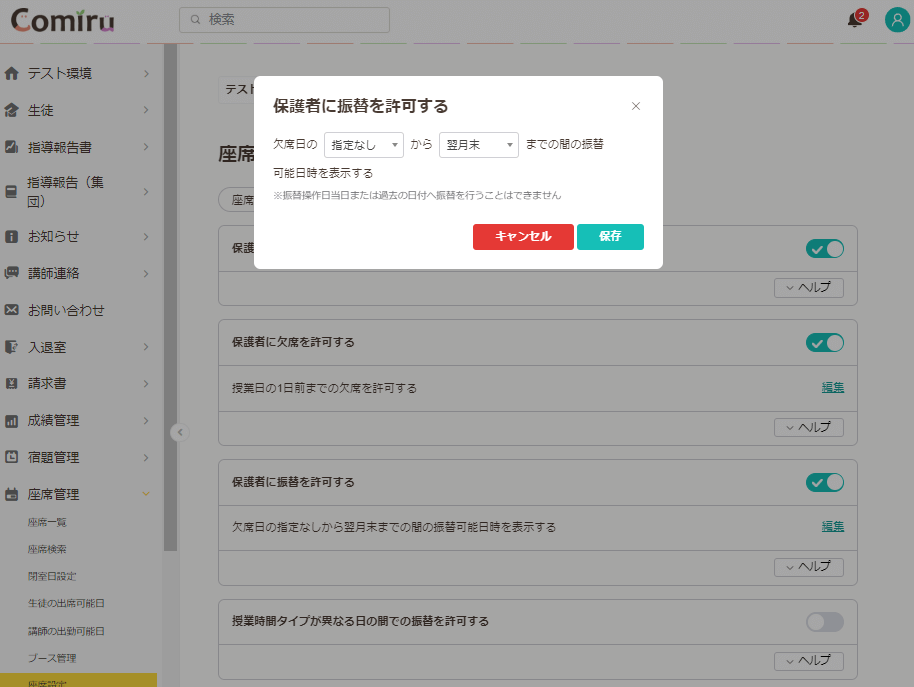Open the 指定なし dropdown in dialog
The image size is (914, 687).
(x=364, y=145)
